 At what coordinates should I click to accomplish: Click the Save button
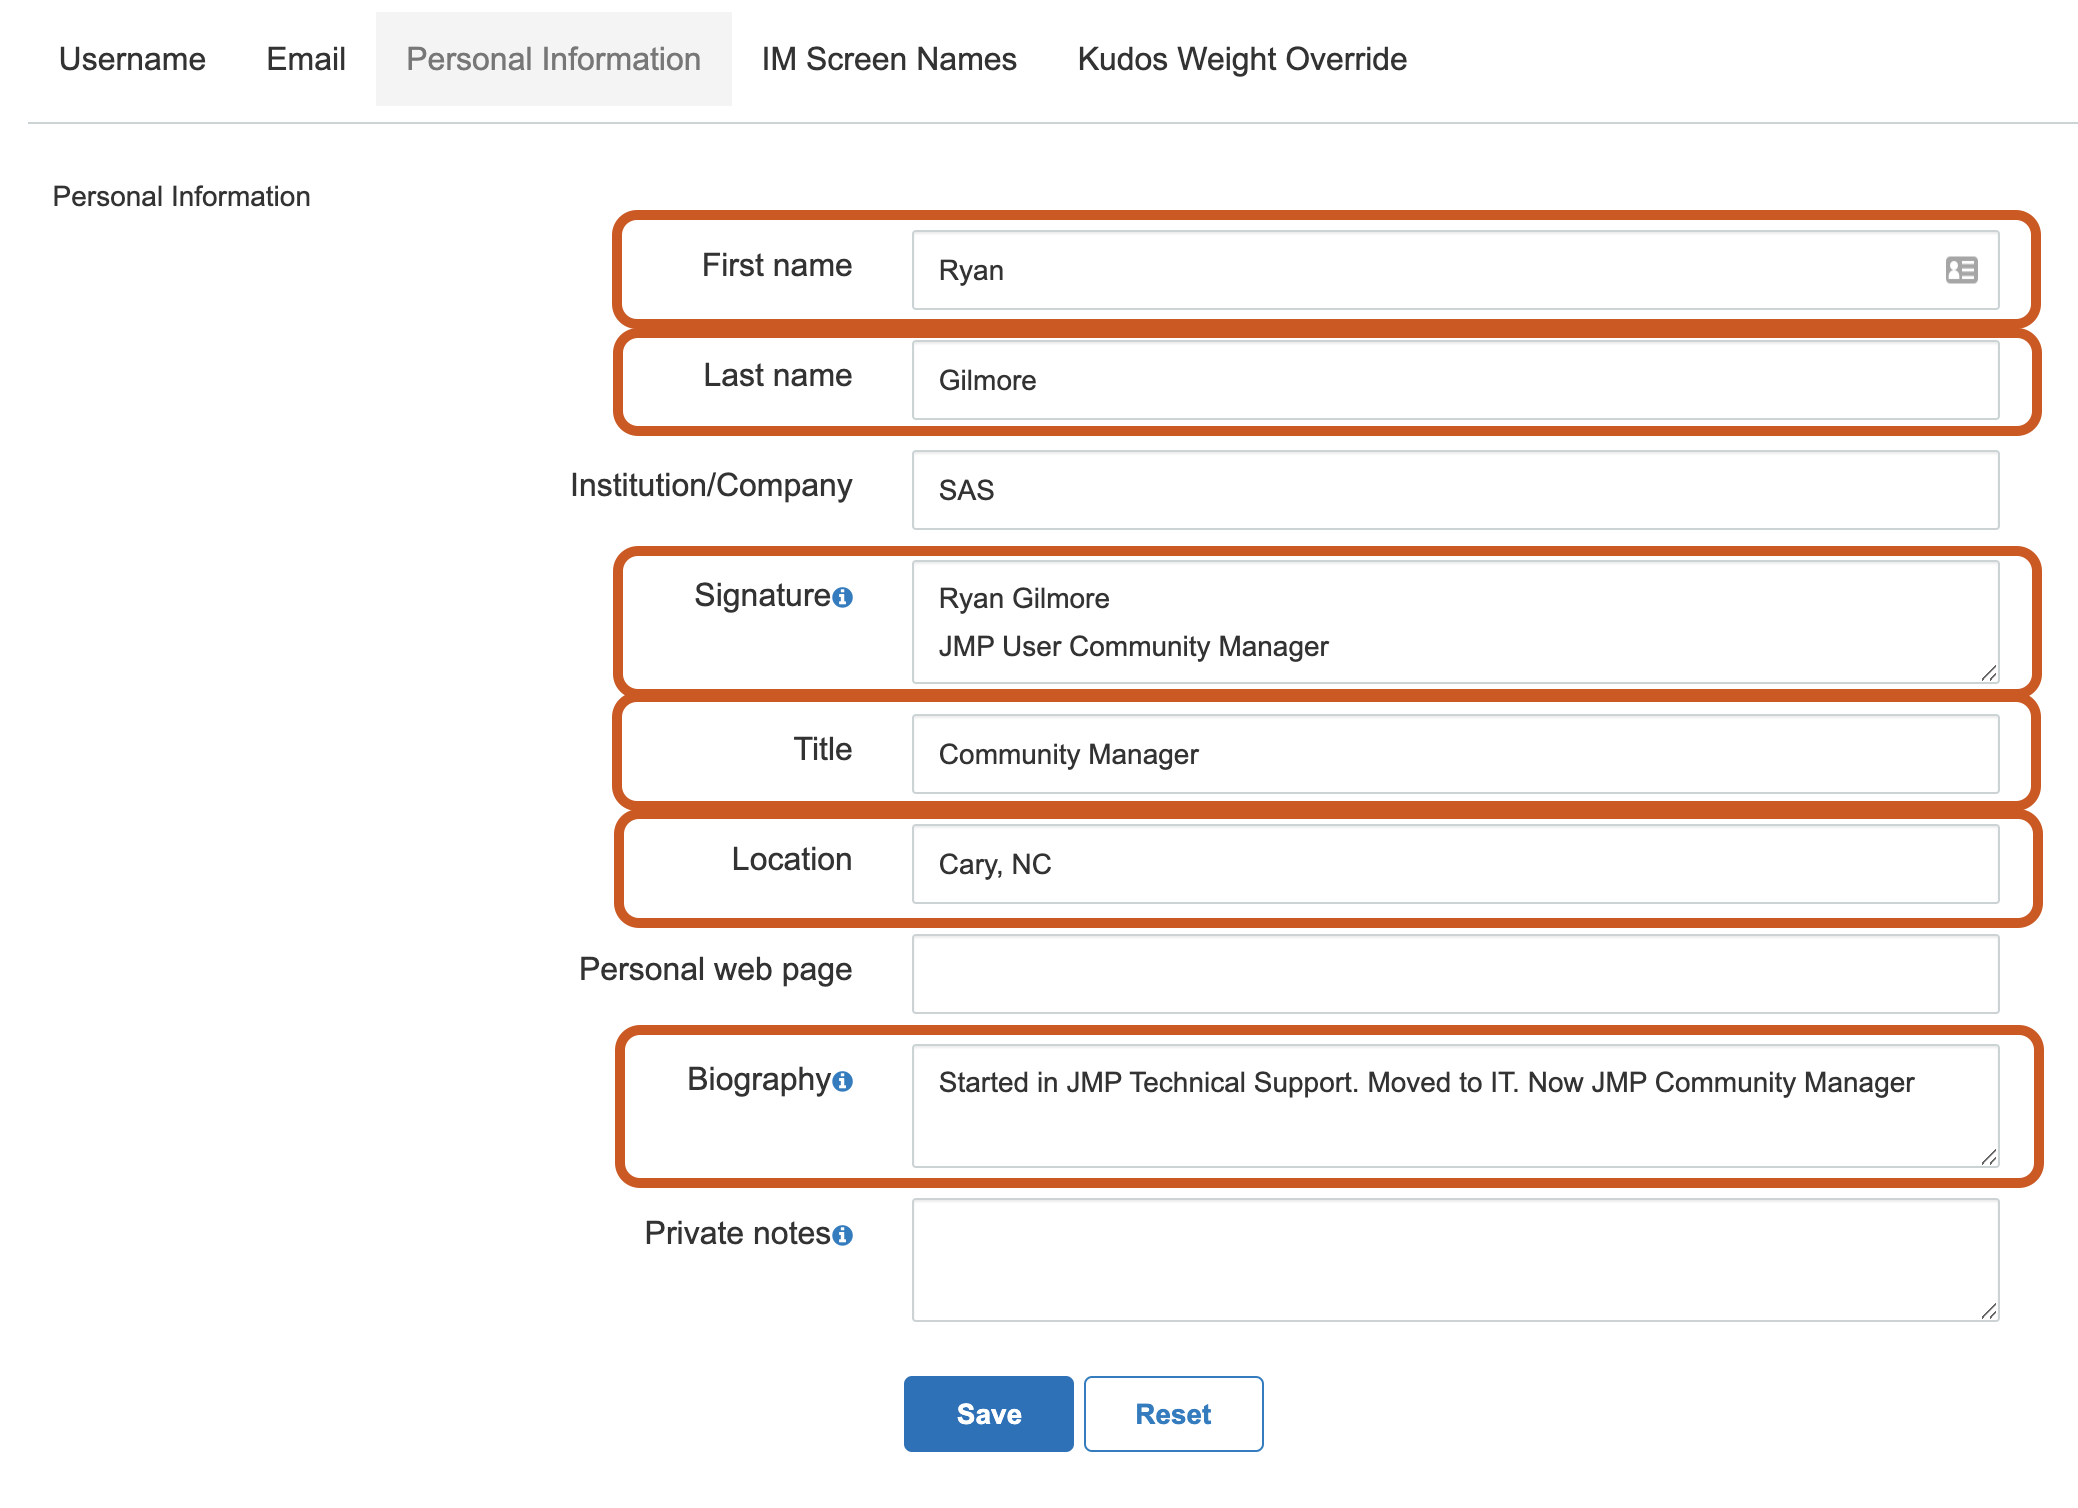tap(988, 1413)
